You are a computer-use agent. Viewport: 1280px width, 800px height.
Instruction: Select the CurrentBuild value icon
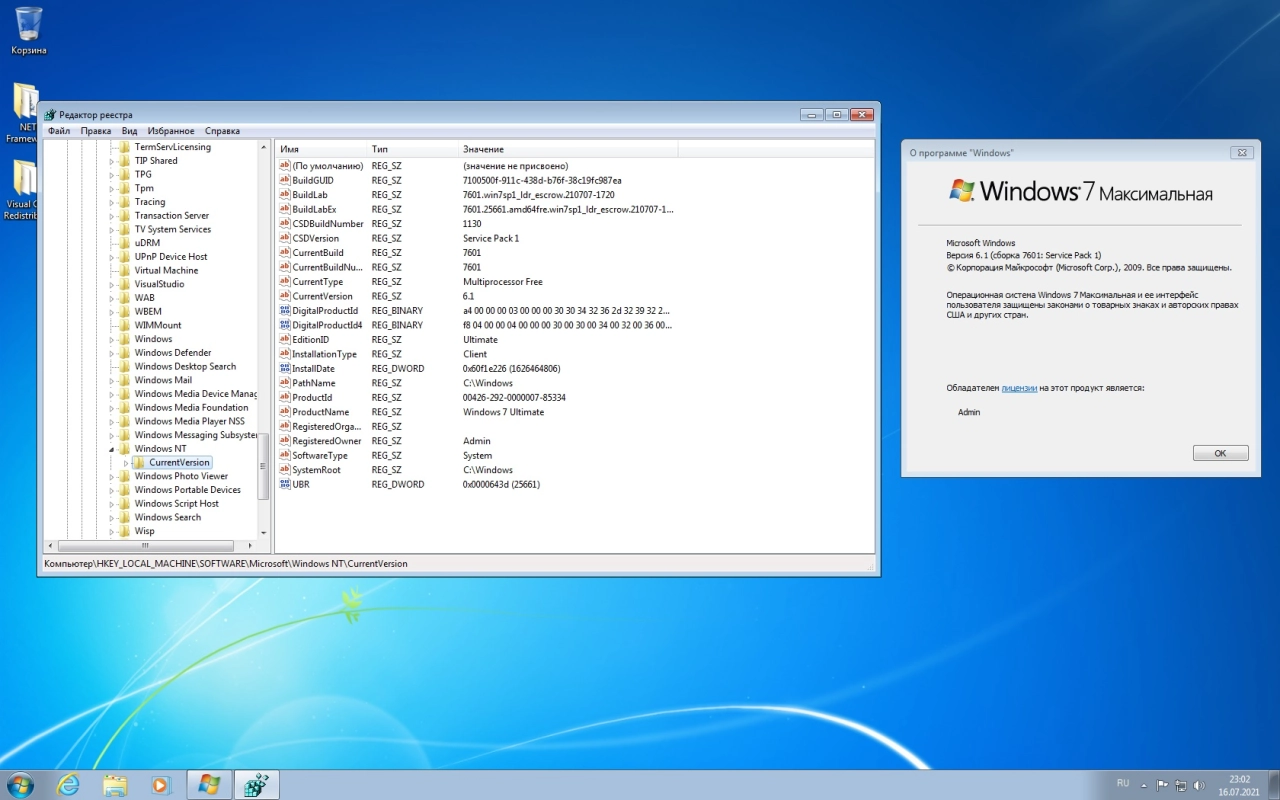pyautogui.click(x=284, y=253)
